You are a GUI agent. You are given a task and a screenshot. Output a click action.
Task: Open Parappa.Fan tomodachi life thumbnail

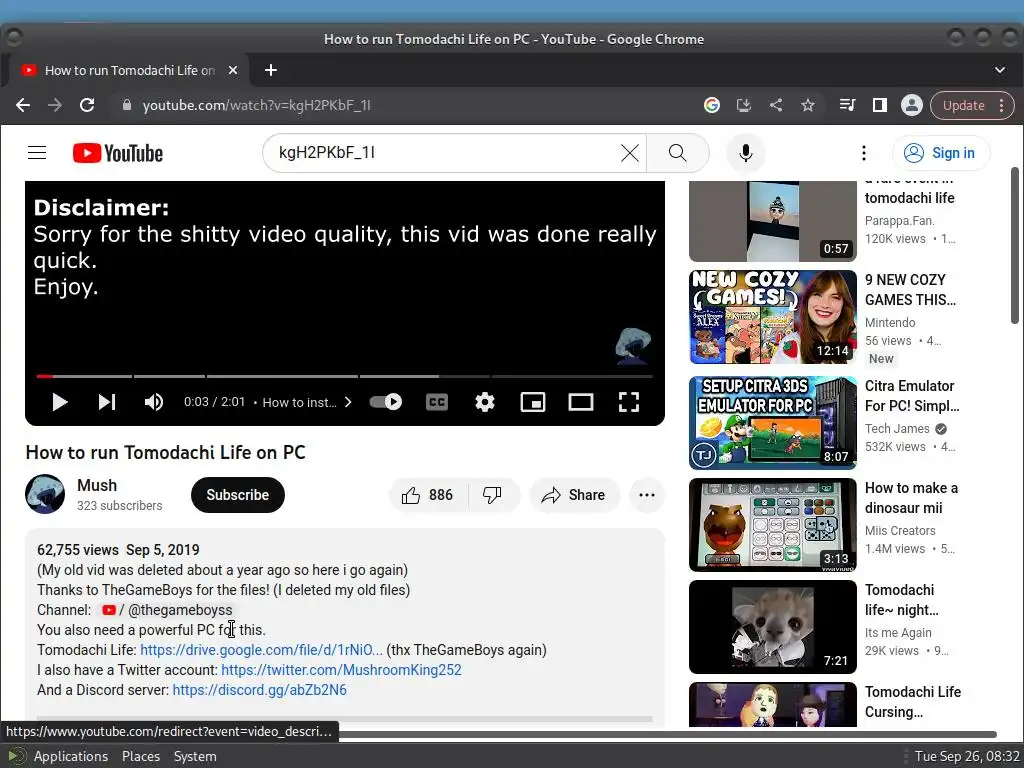pos(773,221)
